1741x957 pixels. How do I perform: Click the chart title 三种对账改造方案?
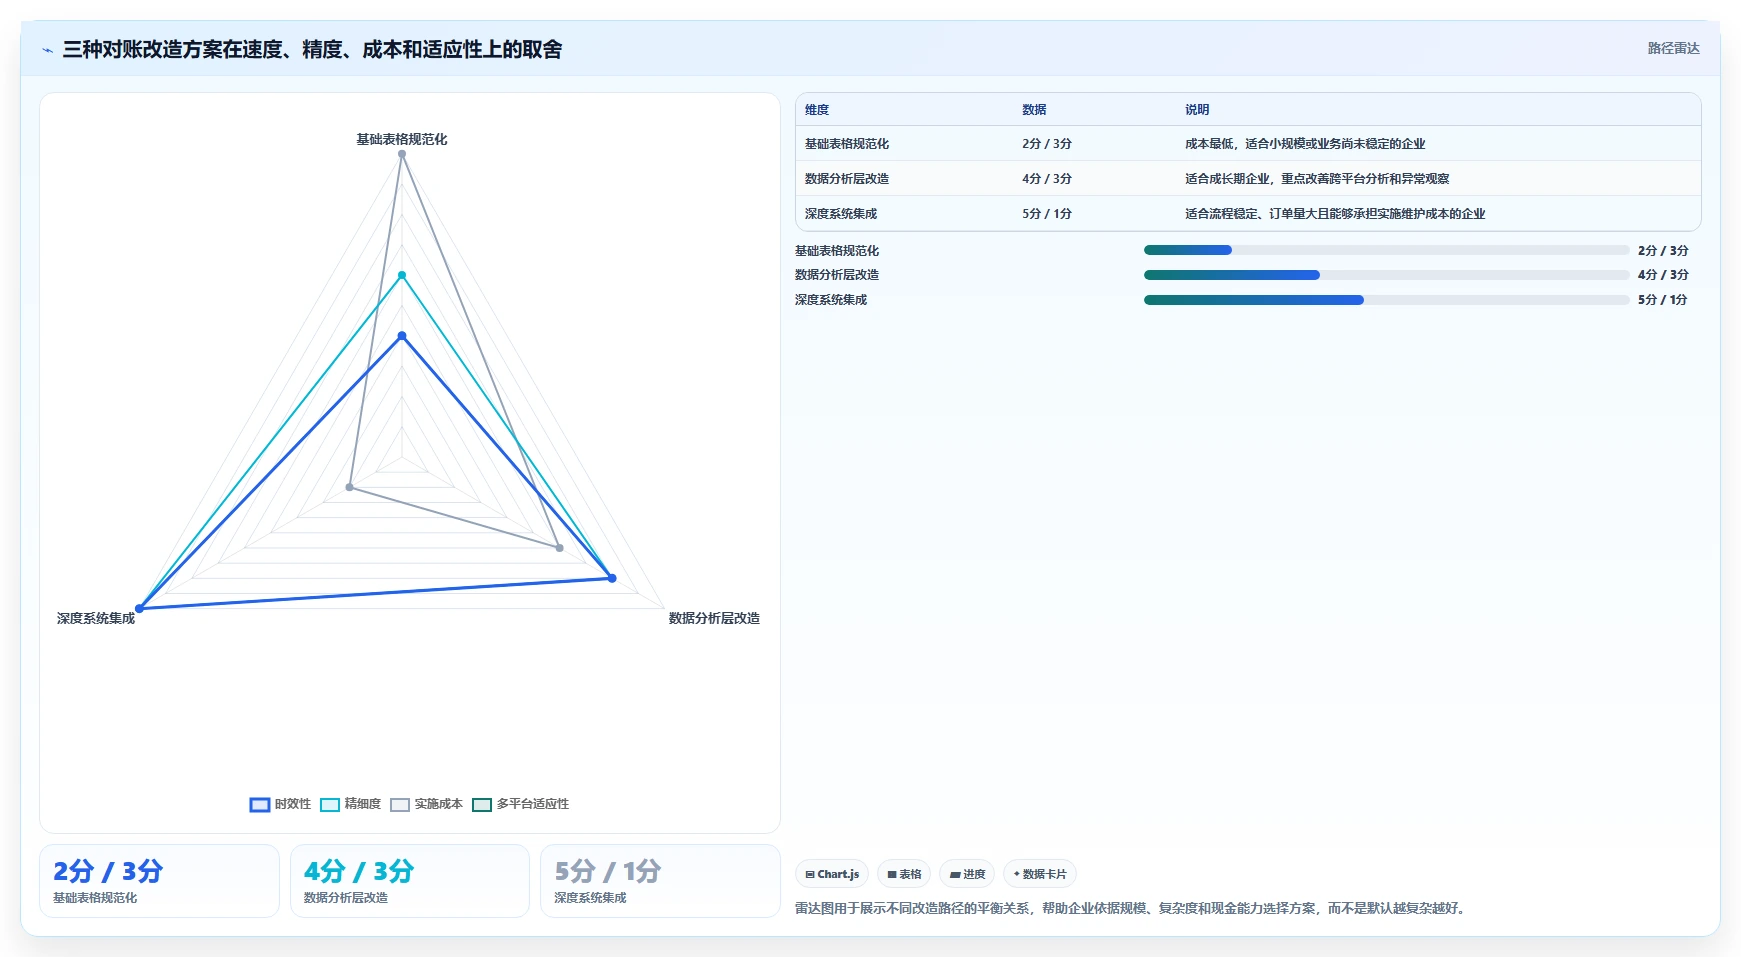click(x=312, y=49)
